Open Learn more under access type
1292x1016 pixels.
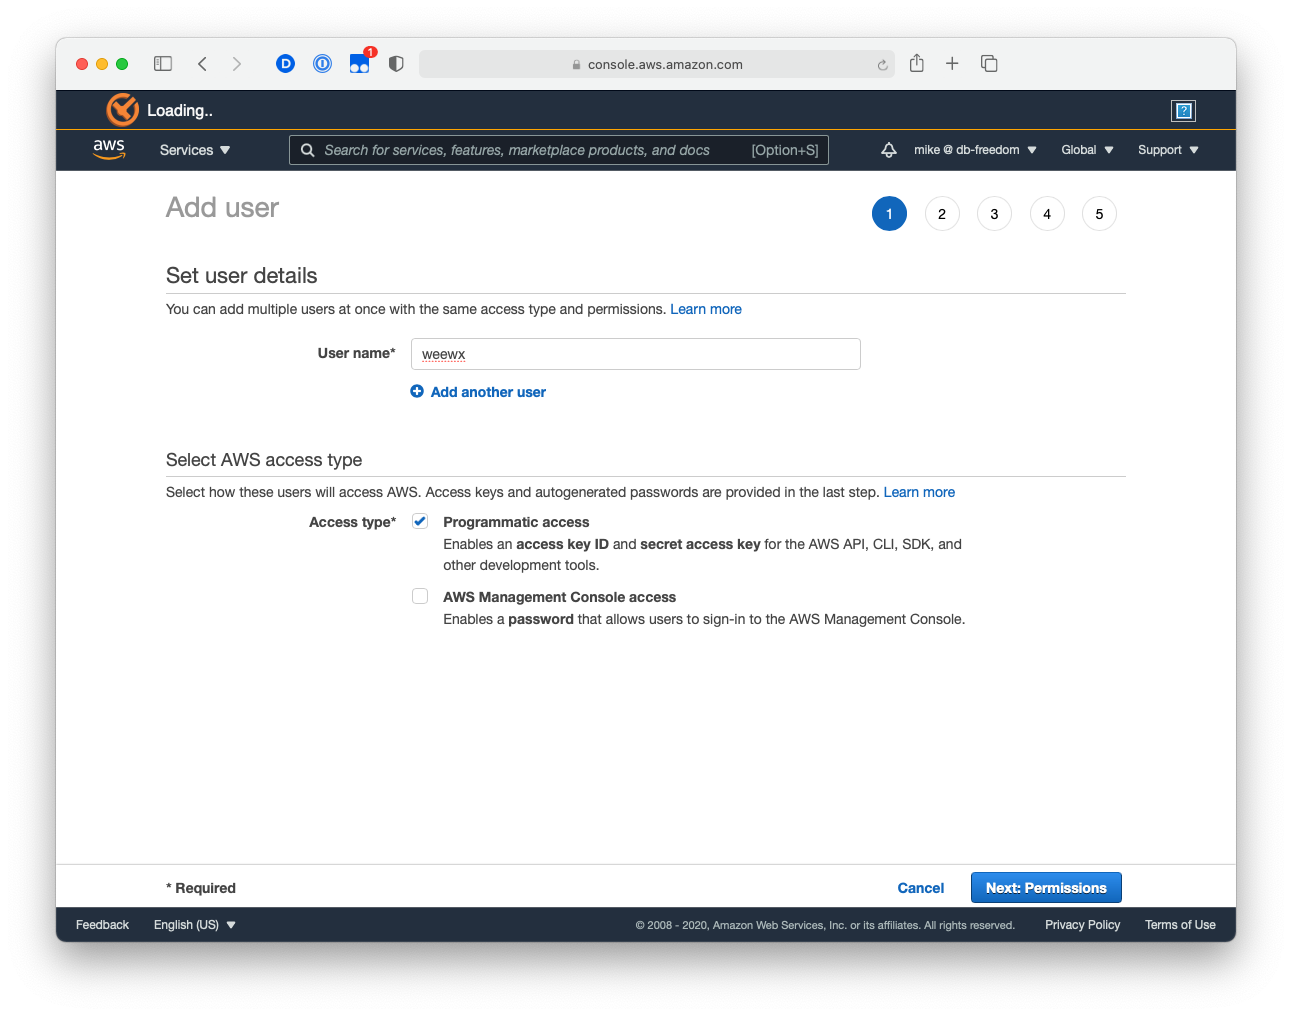(919, 492)
